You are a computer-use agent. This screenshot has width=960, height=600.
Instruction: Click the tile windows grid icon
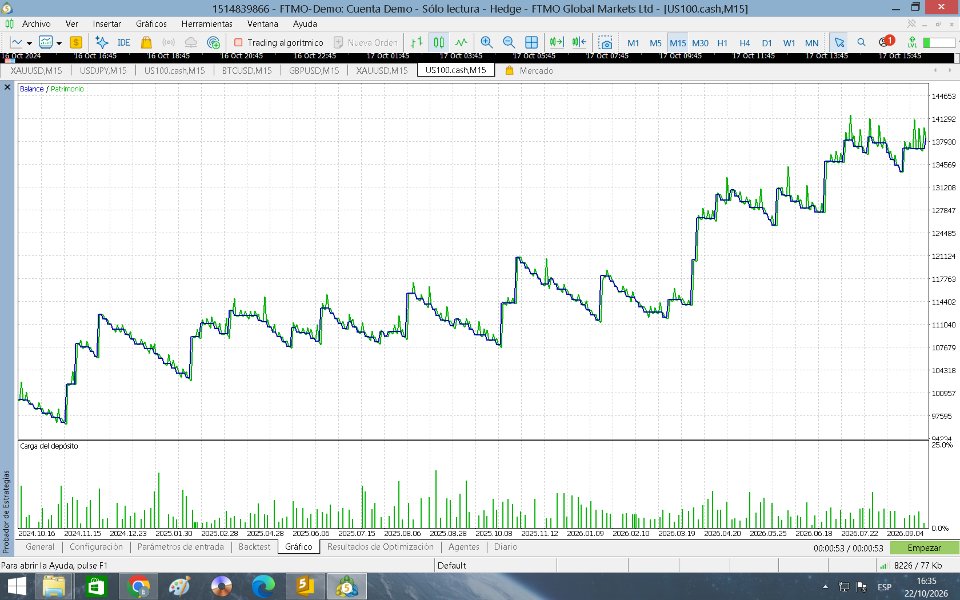coord(531,42)
